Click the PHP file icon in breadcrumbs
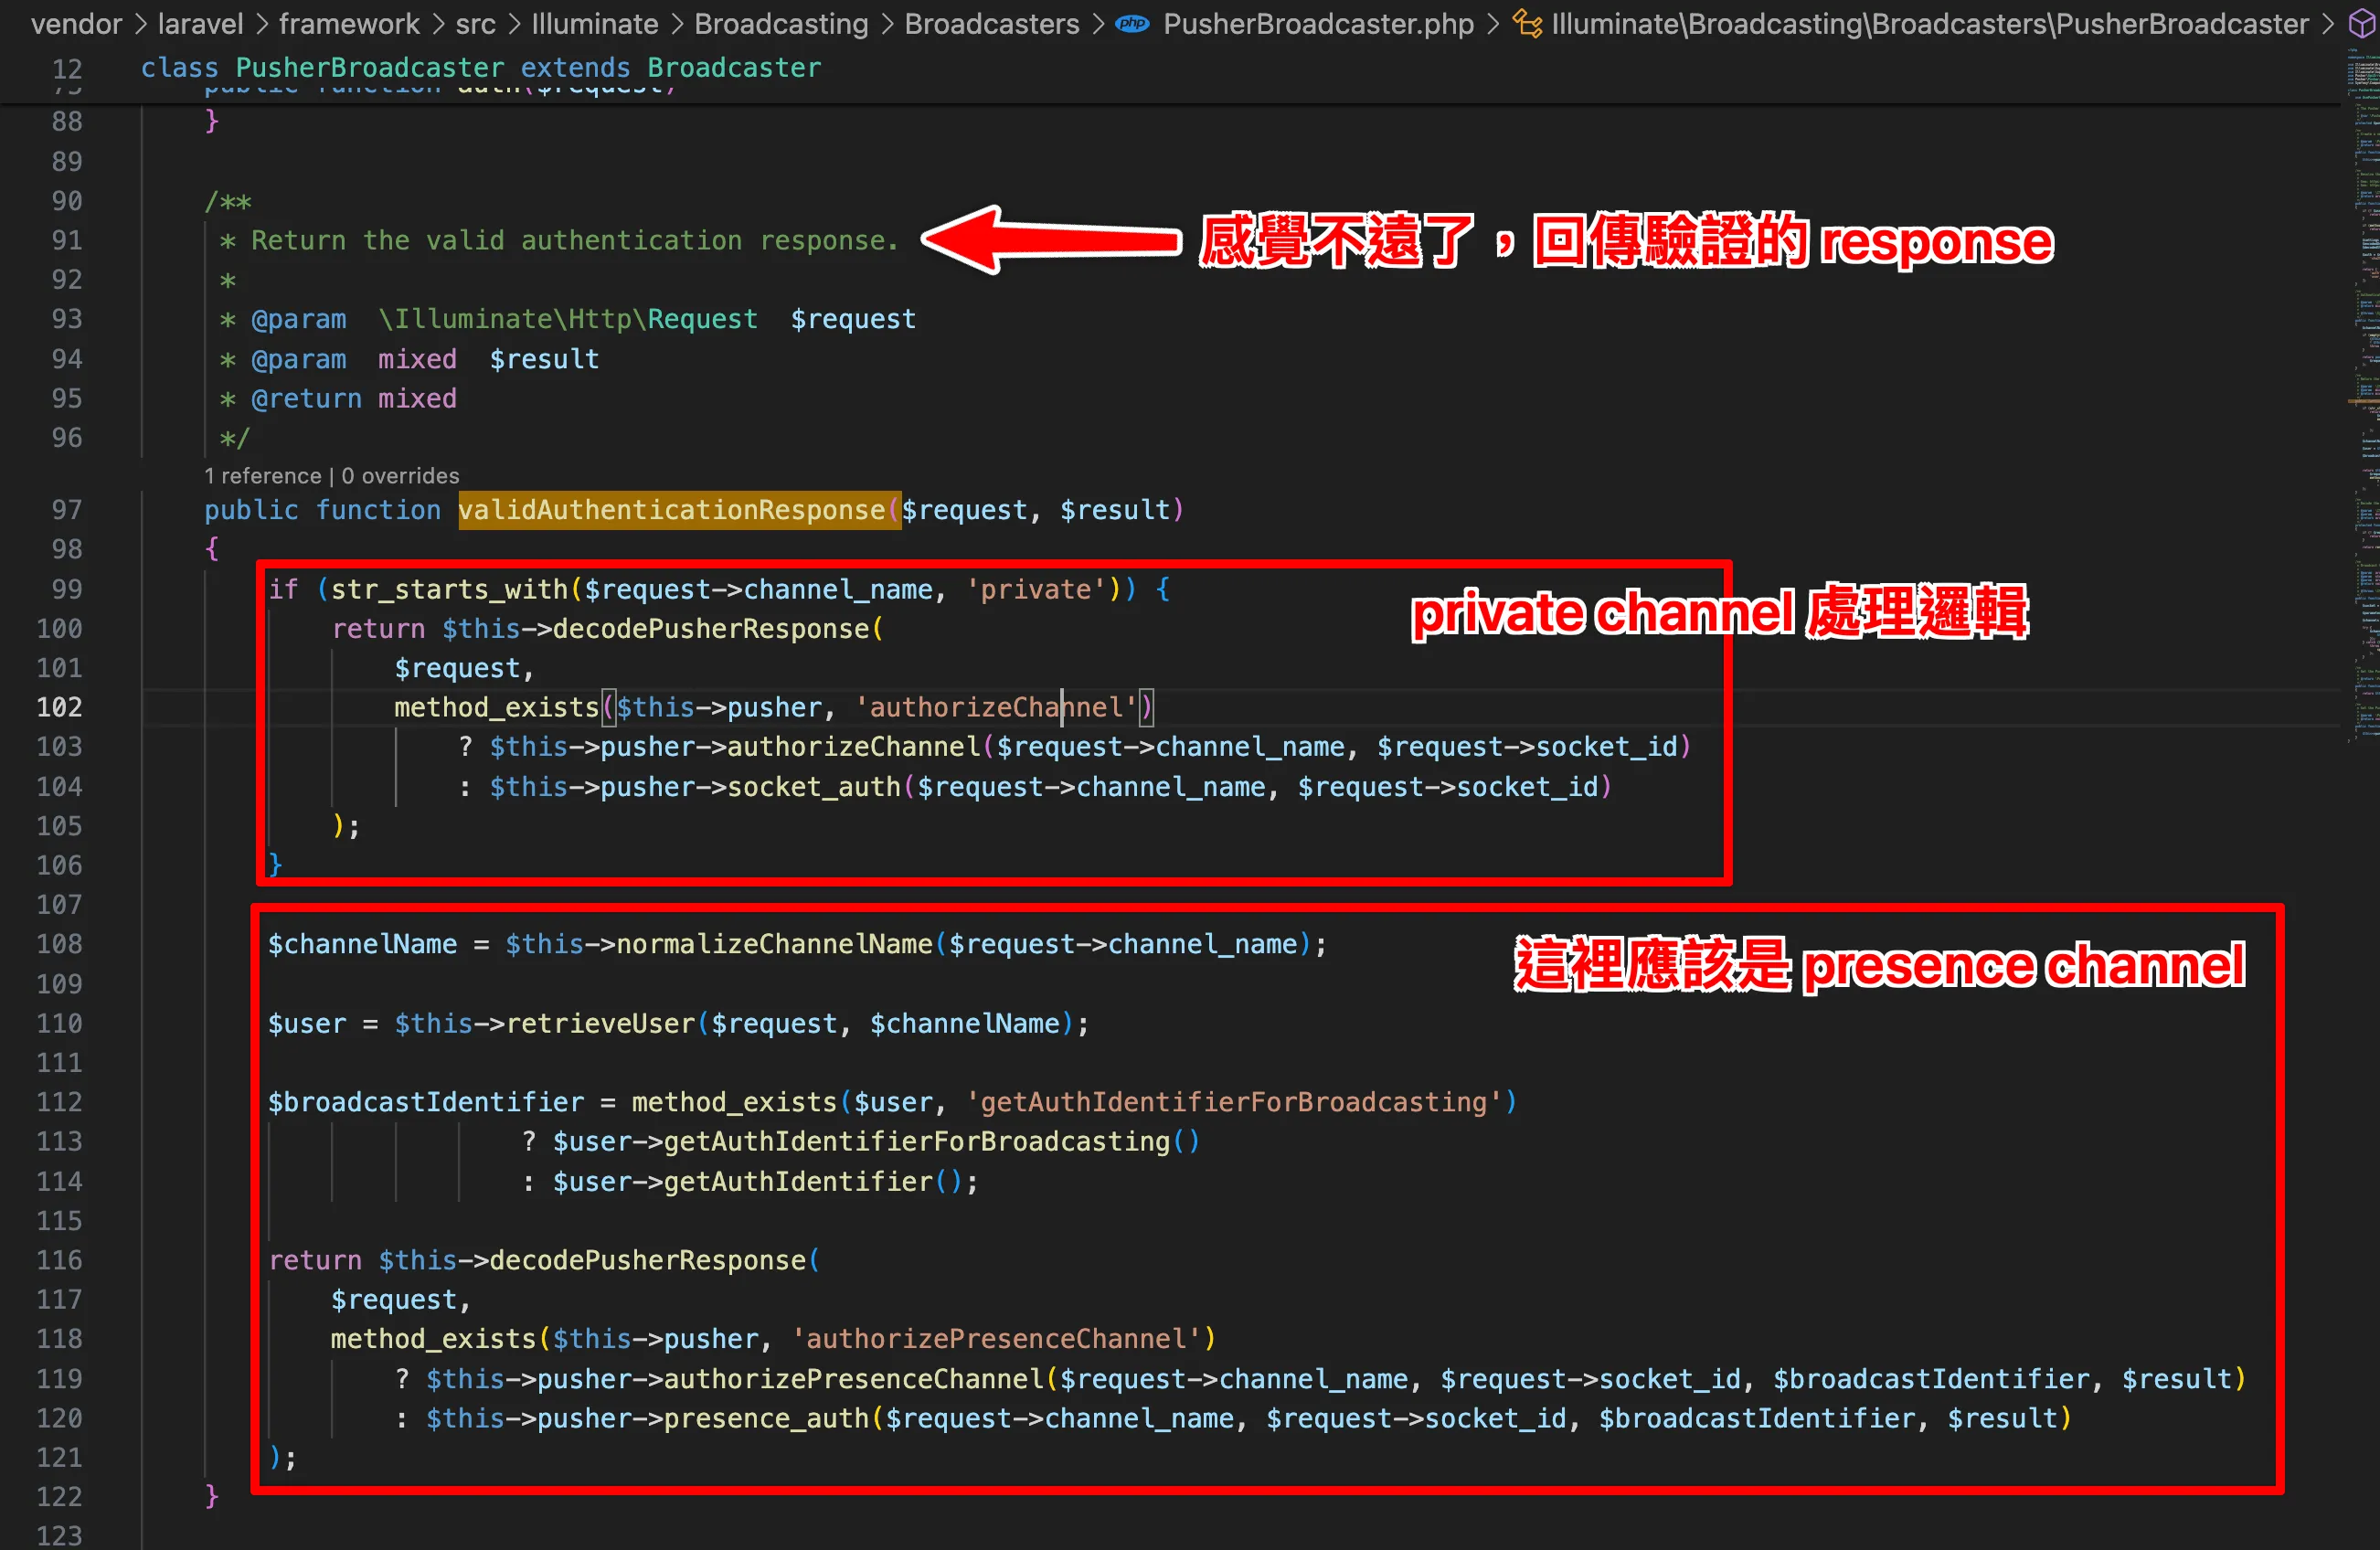The width and height of the screenshot is (2380, 1550). 1132,23
